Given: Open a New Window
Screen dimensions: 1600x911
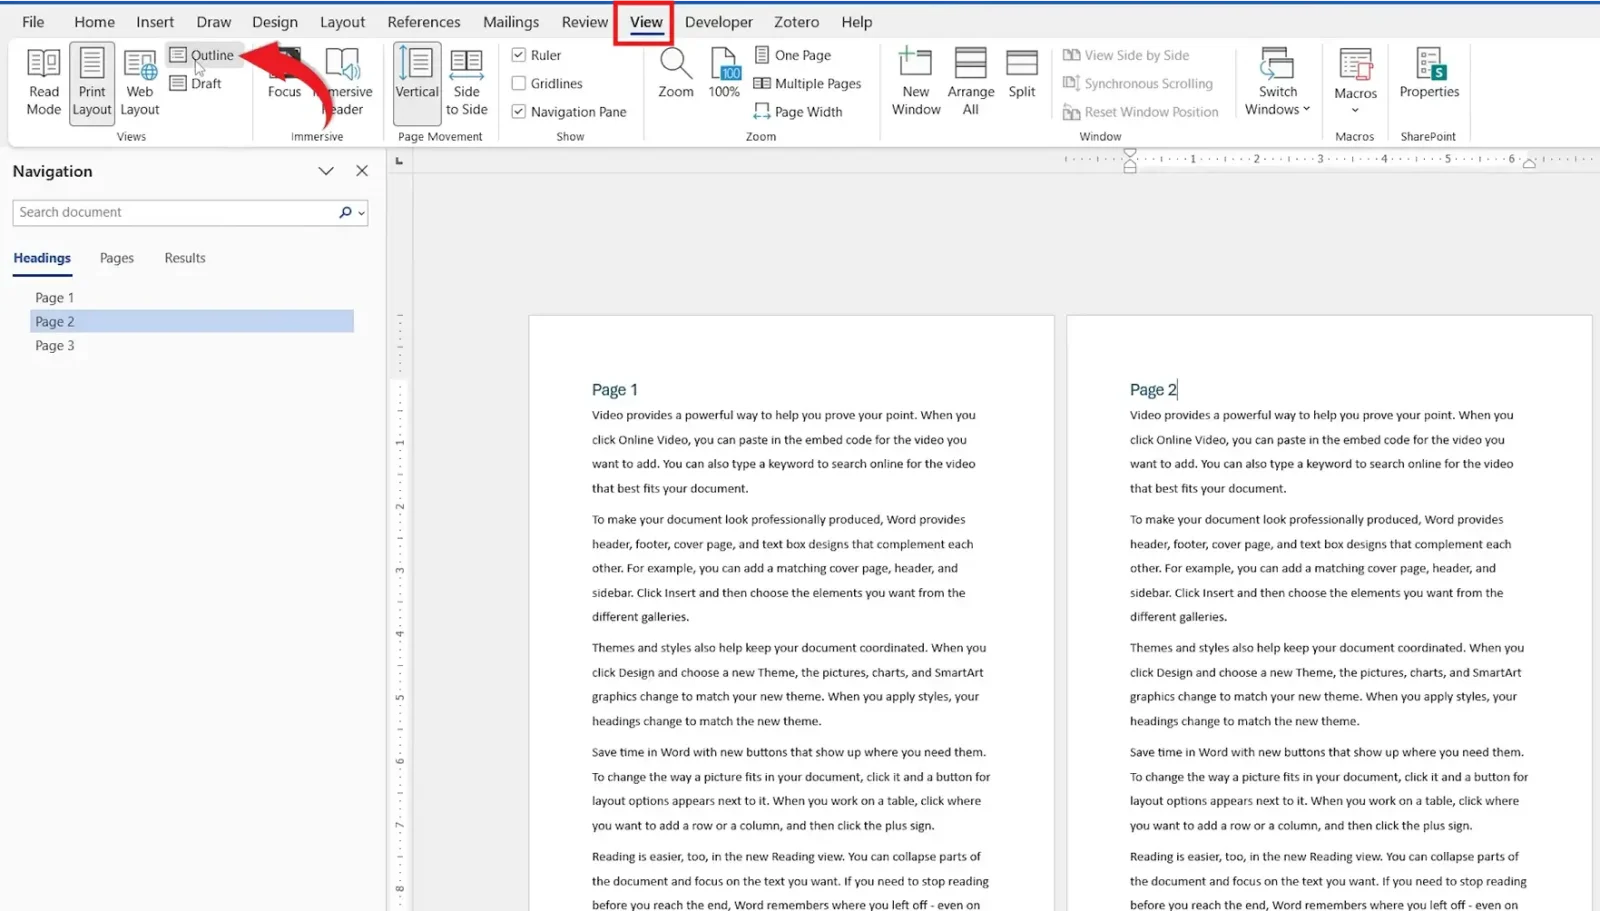Looking at the screenshot, I should (916, 82).
